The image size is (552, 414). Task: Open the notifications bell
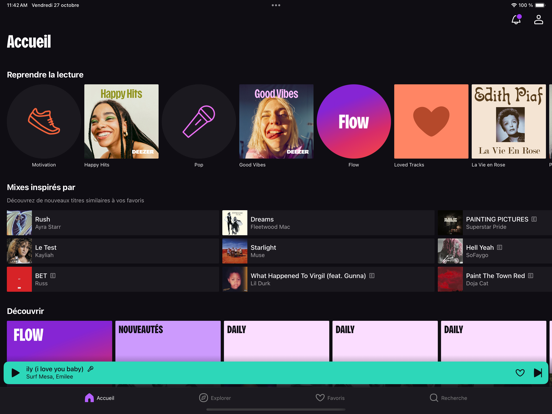(516, 19)
